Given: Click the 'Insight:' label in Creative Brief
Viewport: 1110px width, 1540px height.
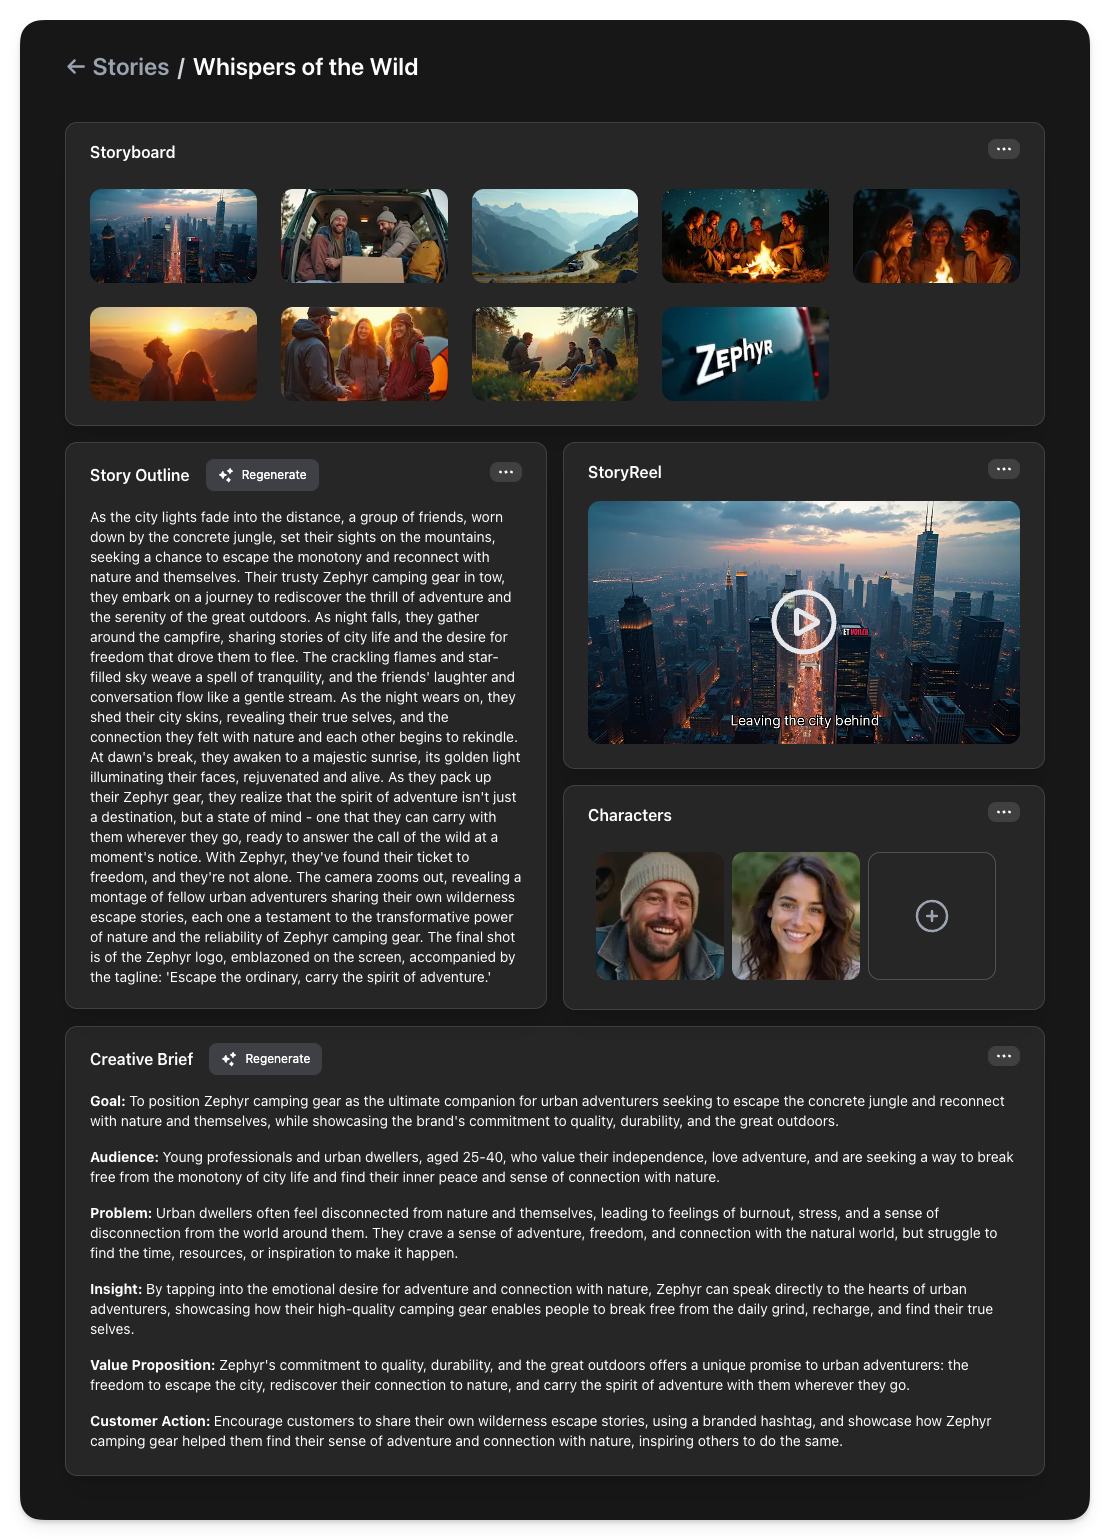Looking at the screenshot, I should coord(116,1289).
